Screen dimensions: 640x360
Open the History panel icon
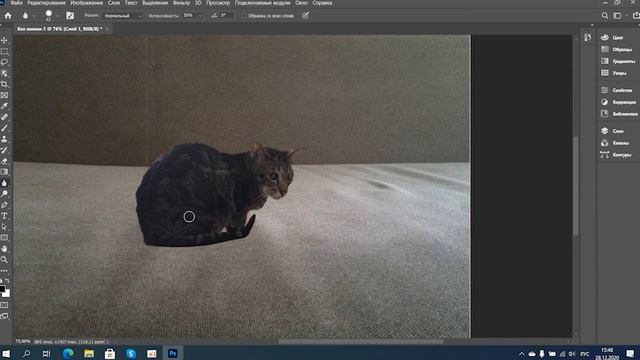587,38
